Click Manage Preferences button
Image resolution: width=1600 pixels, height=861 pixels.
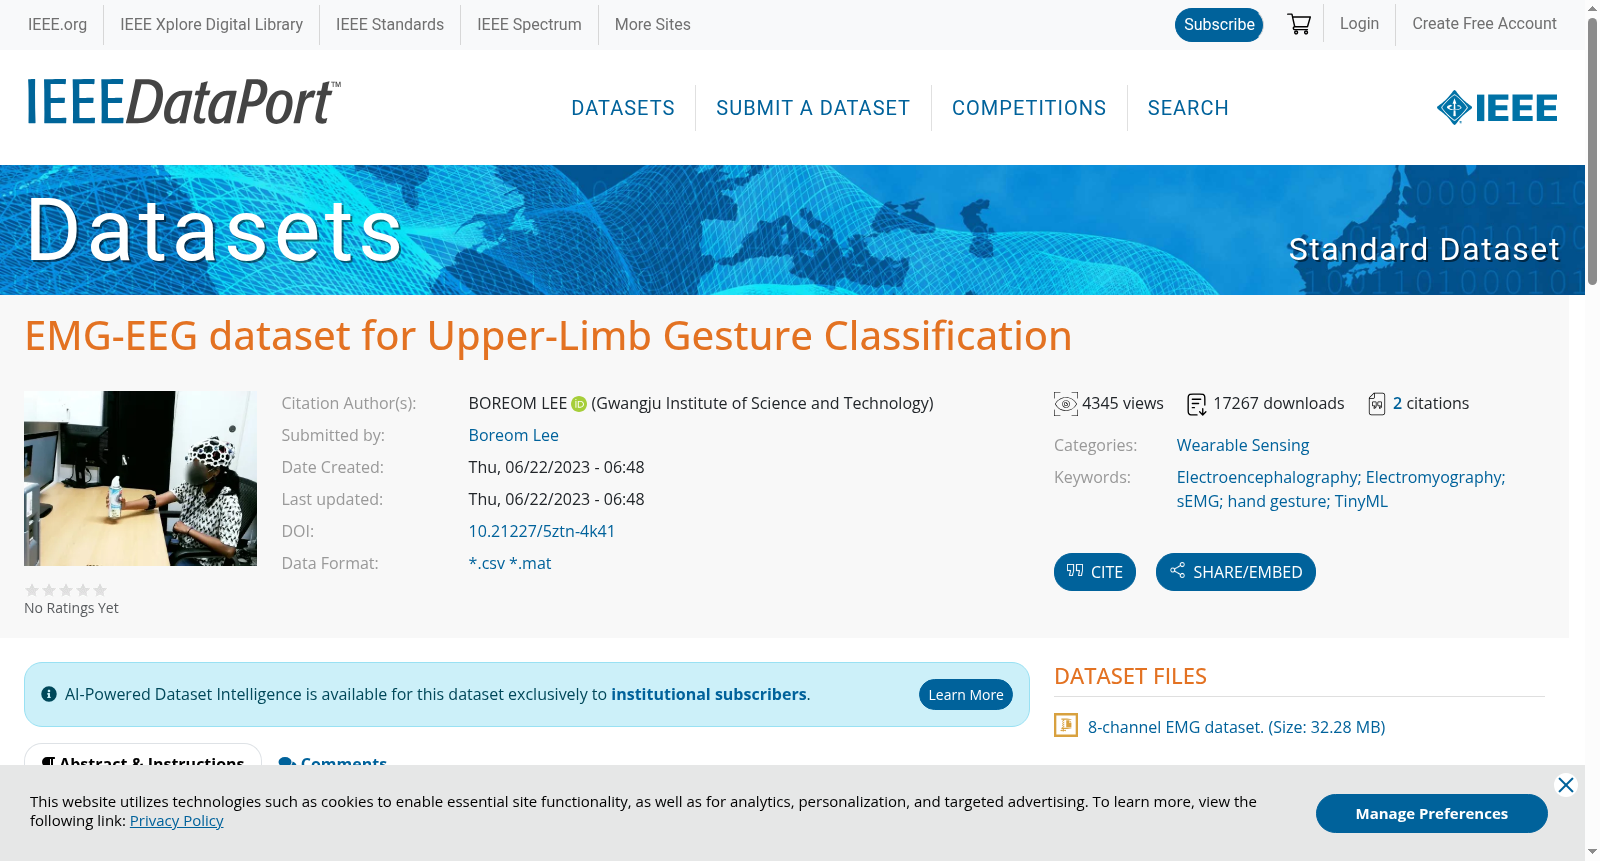pyautogui.click(x=1431, y=813)
